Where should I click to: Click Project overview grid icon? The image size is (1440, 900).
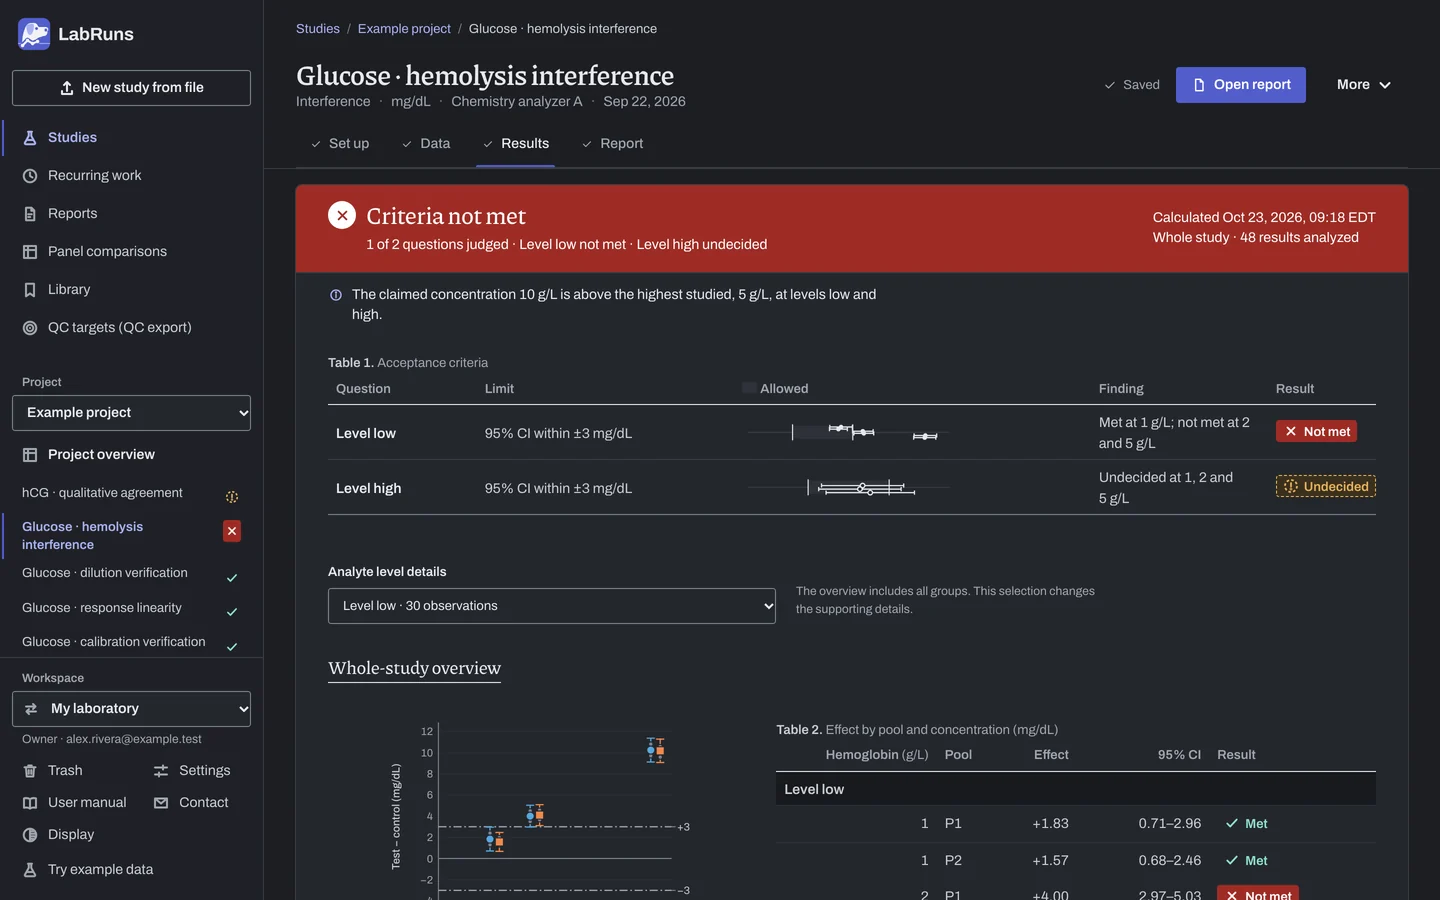pos(30,455)
